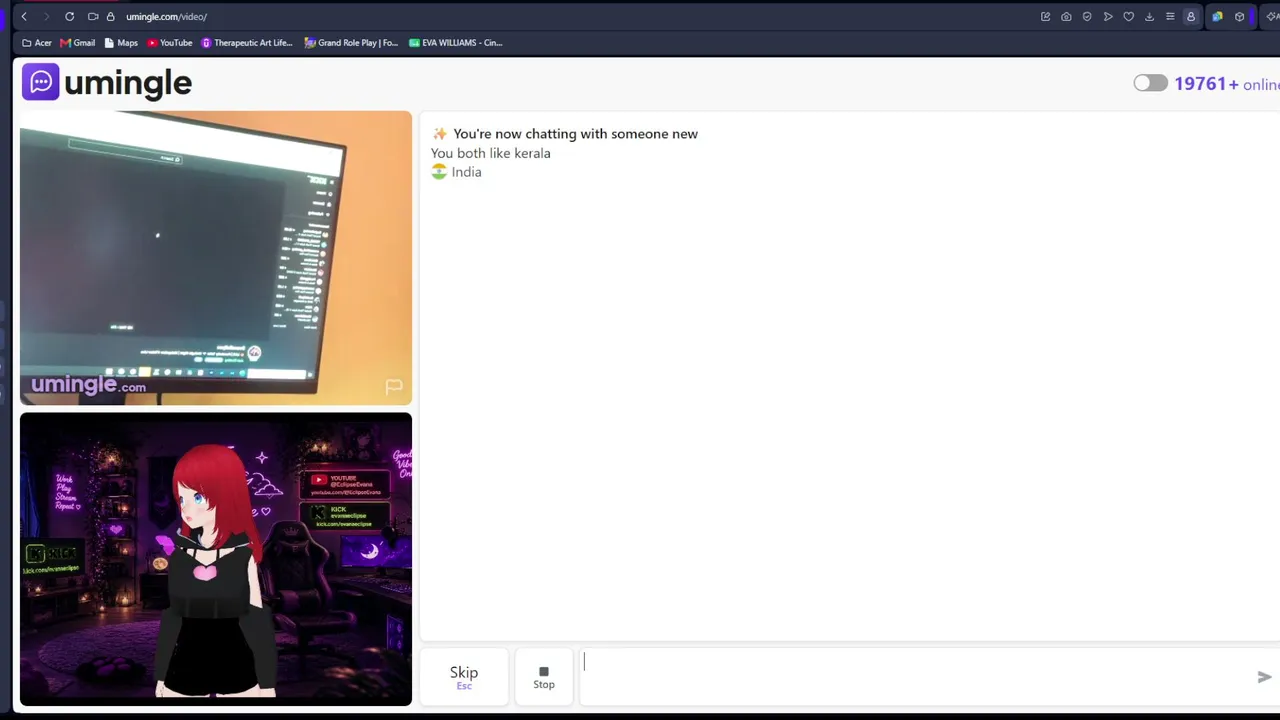The height and width of the screenshot is (720, 1280).
Task: Open the Grand Role Play bookmark
Action: (x=351, y=43)
